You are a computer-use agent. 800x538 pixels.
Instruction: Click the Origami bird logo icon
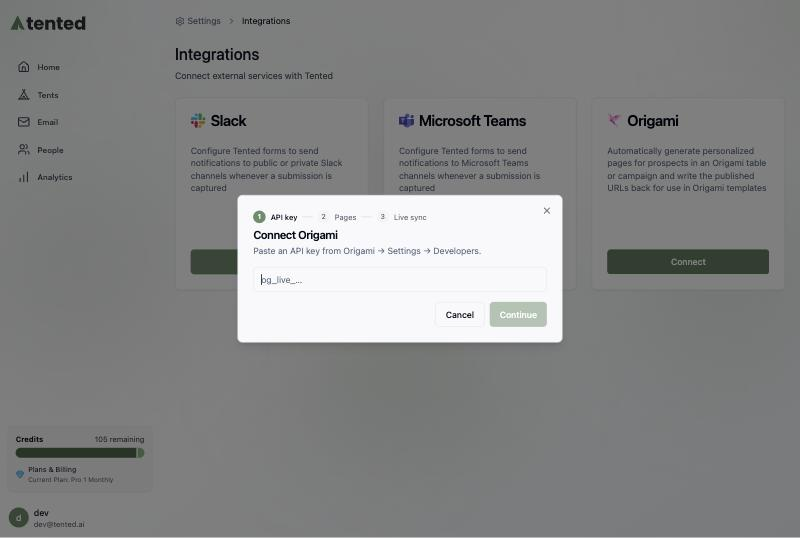point(614,120)
